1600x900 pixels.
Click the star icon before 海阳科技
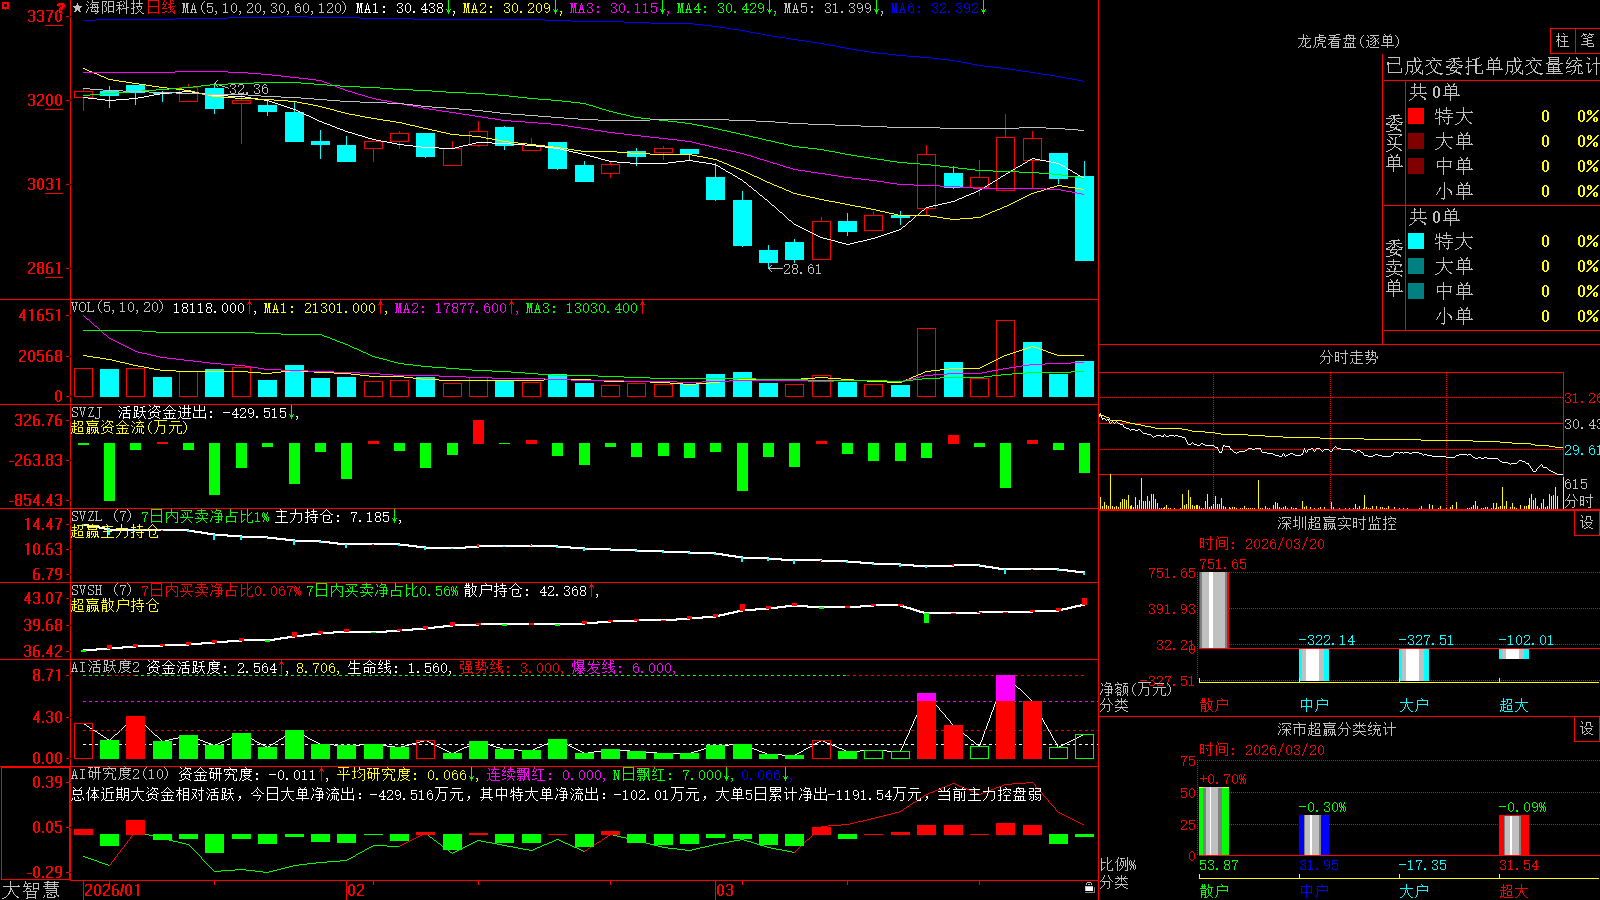click(77, 8)
